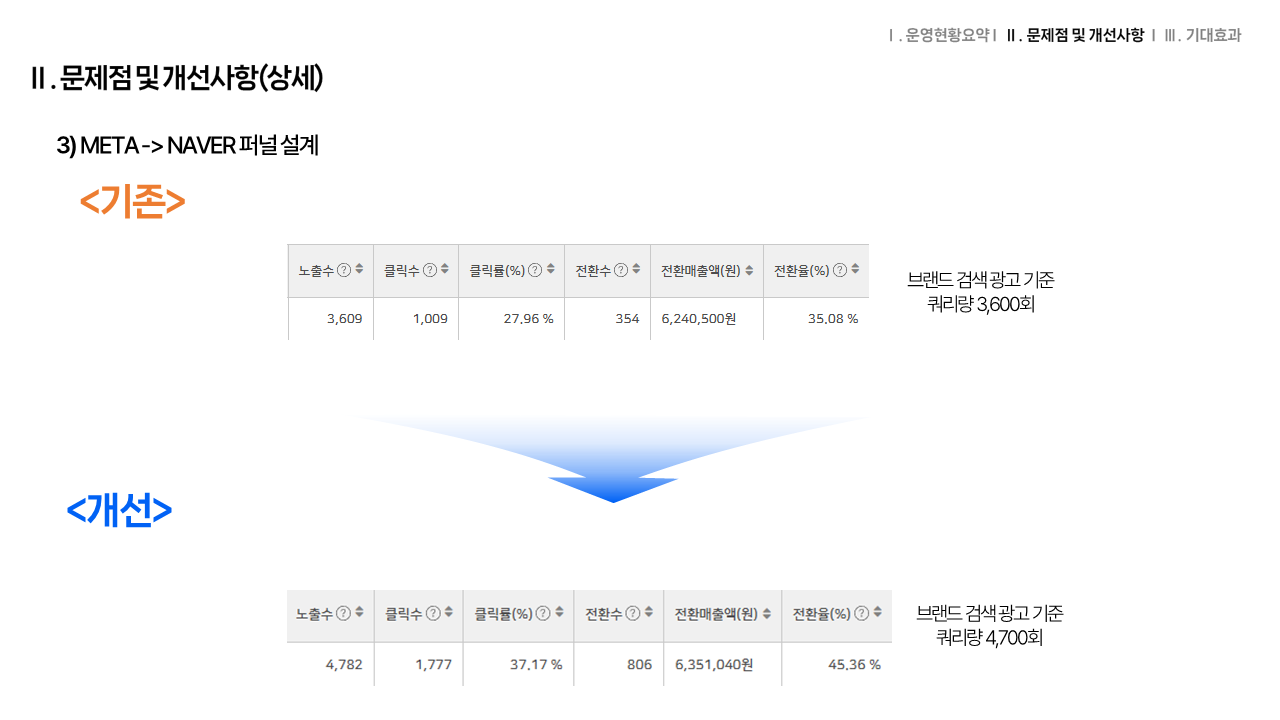Viewport: 1280px width, 720px height.
Task: Open 전환율(%) help icon in 개선 table
Action: point(860,614)
